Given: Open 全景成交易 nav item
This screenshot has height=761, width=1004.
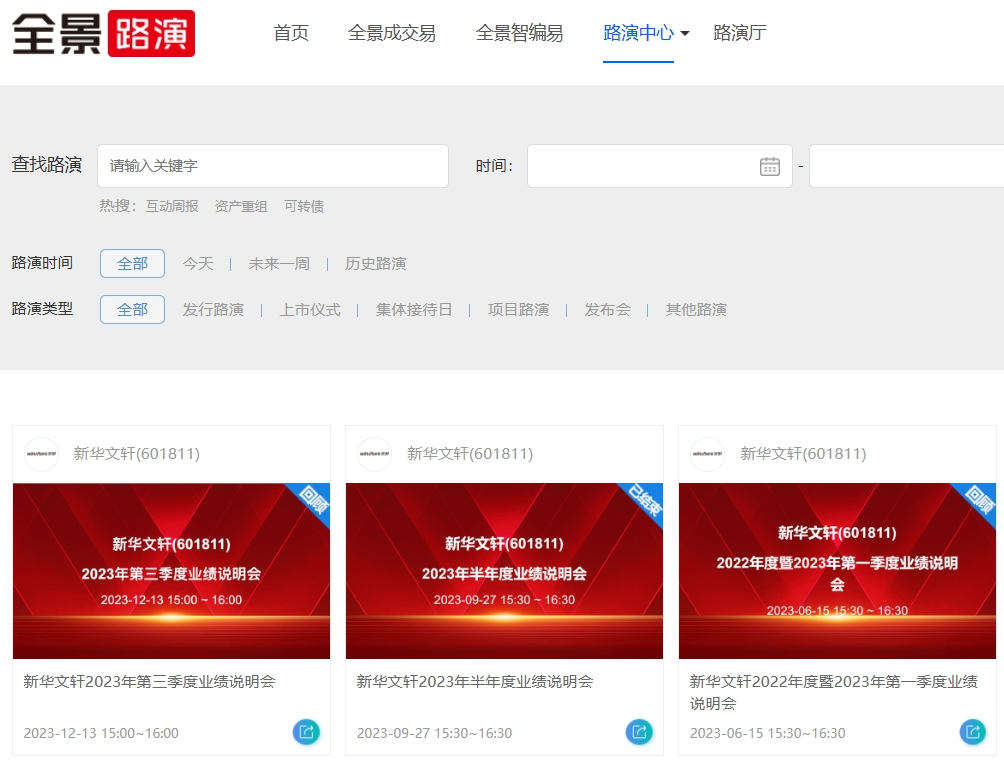Looking at the screenshot, I should 392,33.
